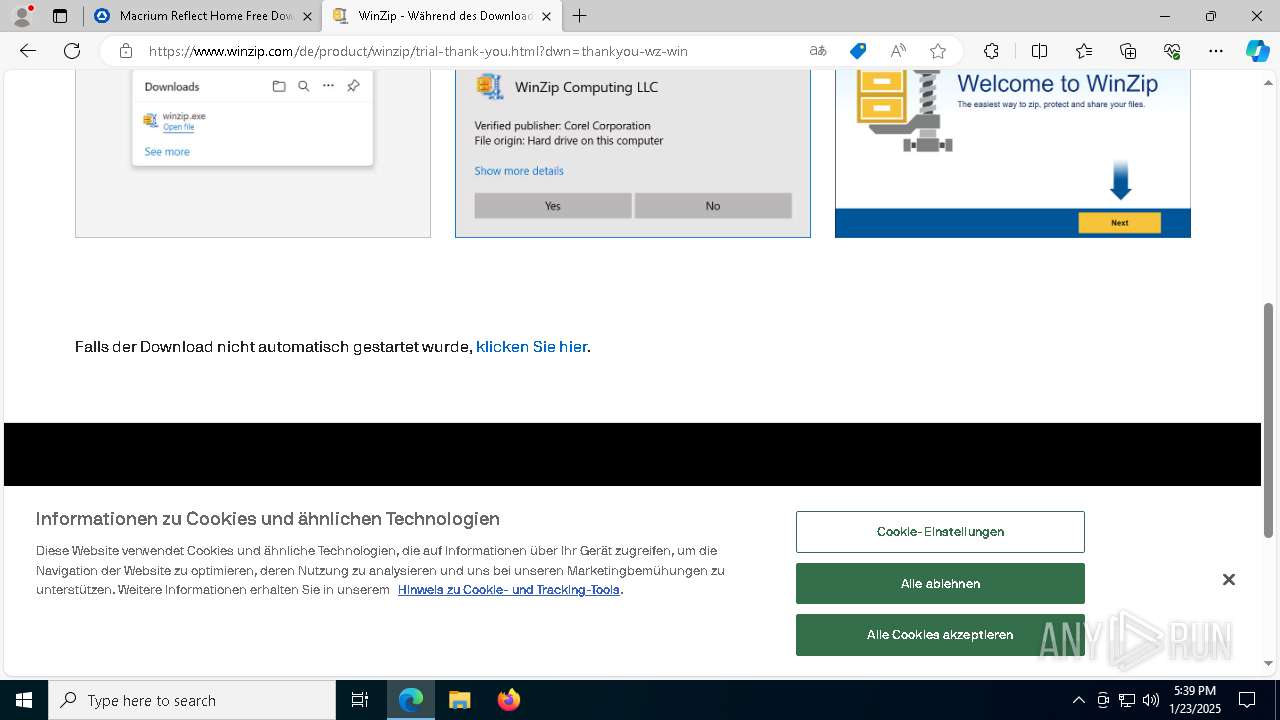Click Alle ablehnen button
The image size is (1280, 720).
pos(940,584)
